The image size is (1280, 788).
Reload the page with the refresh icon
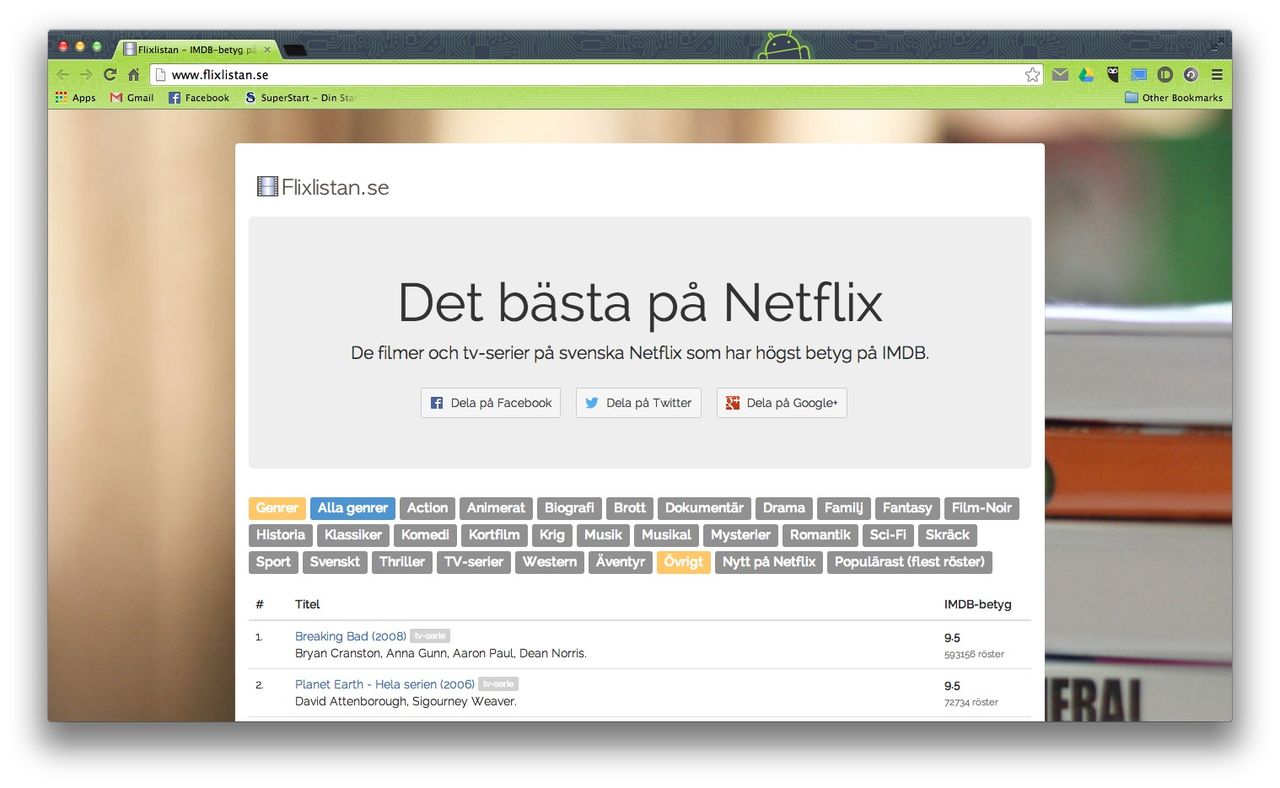click(110, 74)
